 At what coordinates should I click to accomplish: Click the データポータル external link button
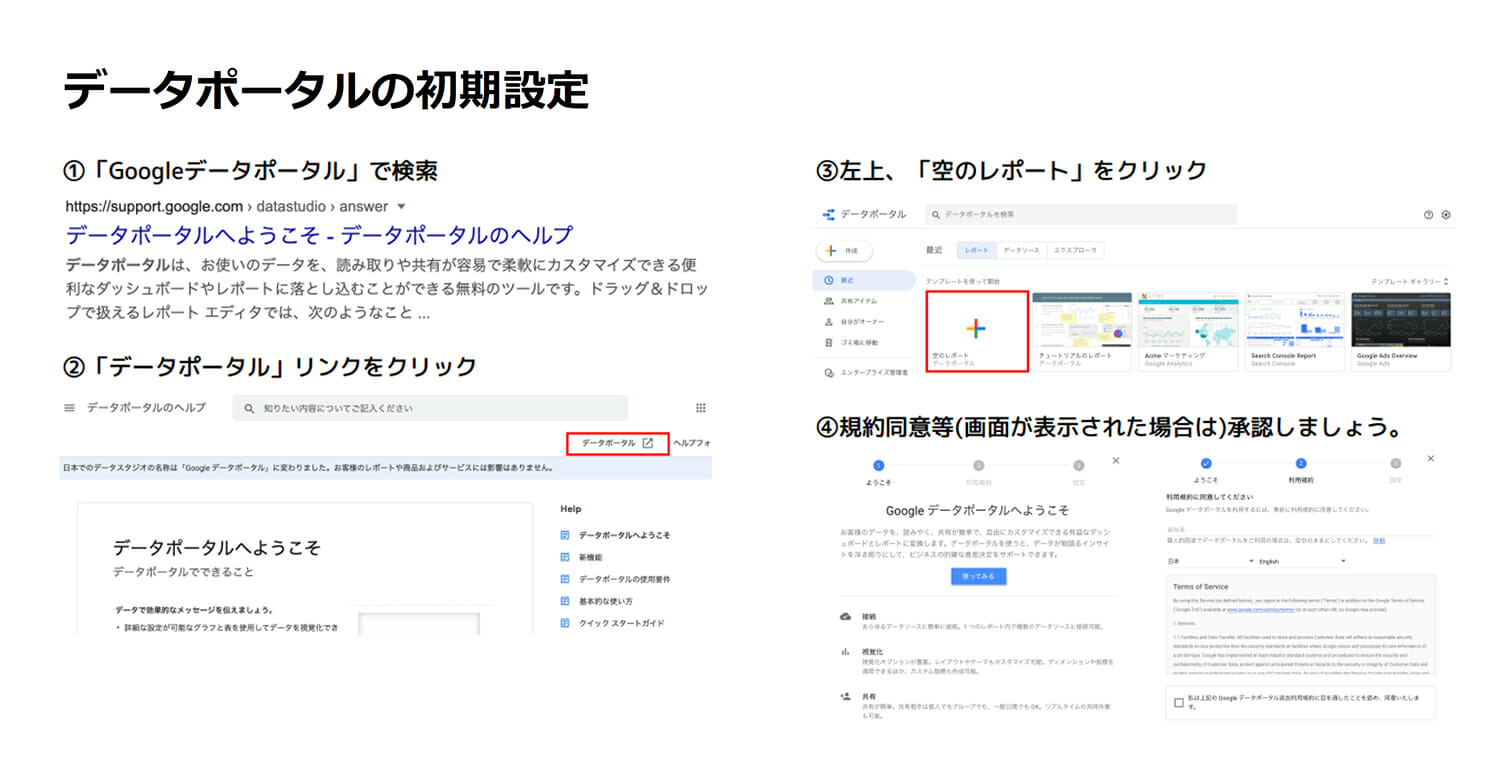point(617,443)
